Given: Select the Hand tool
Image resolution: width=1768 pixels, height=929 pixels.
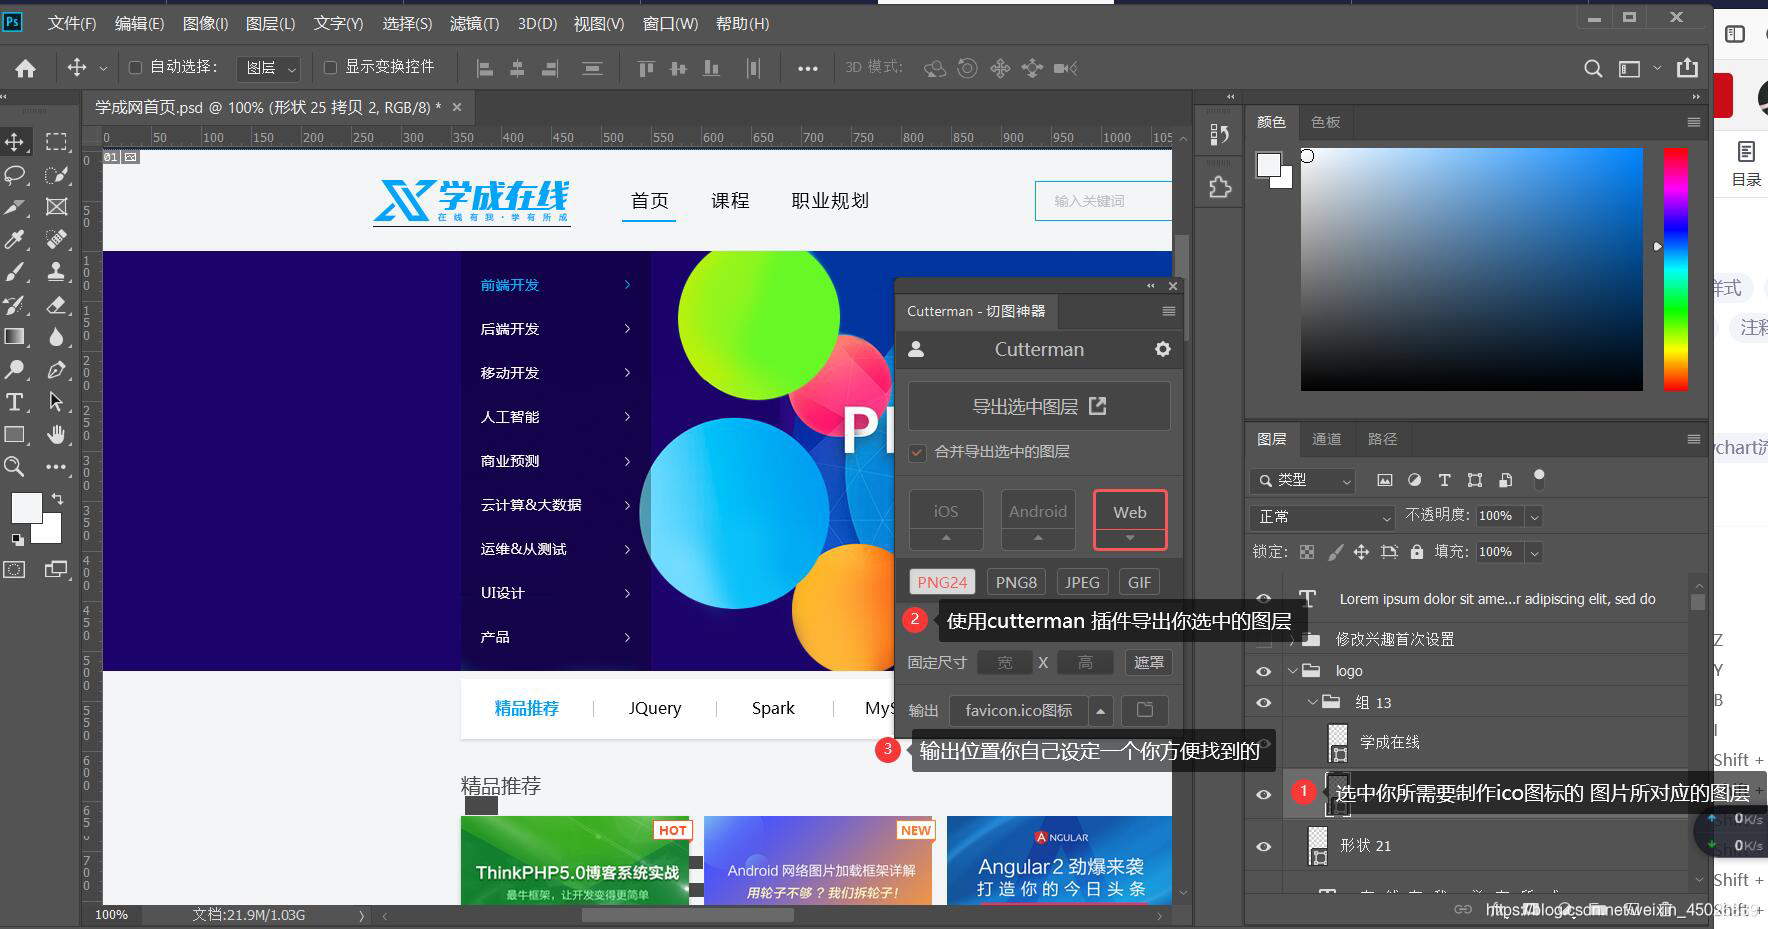Looking at the screenshot, I should click(x=56, y=434).
